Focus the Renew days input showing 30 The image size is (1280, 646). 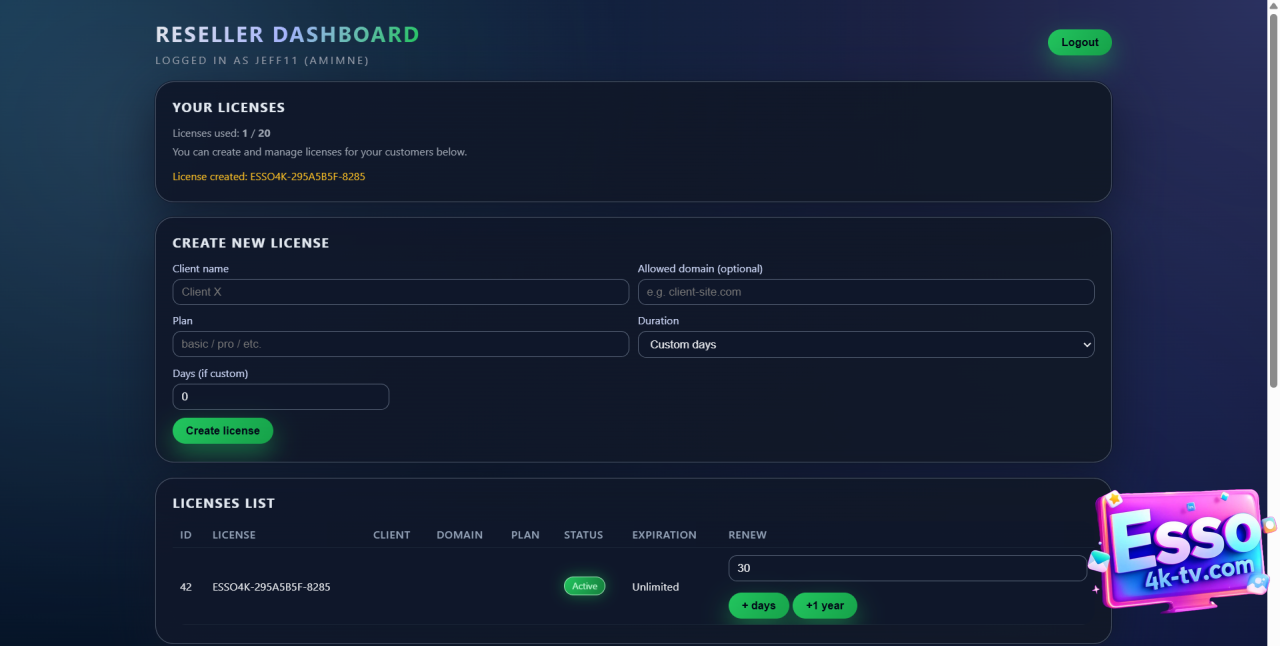pyautogui.click(x=907, y=568)
